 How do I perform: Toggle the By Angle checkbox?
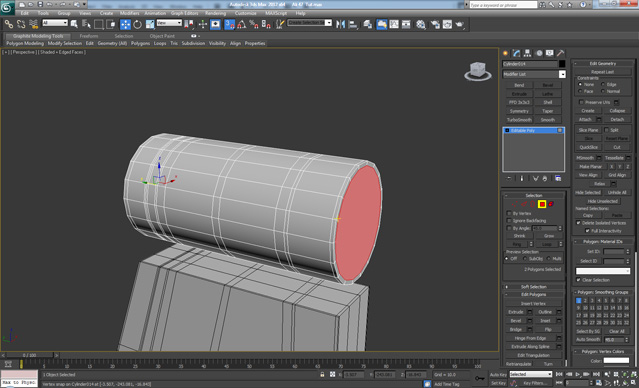pos(509,228)
